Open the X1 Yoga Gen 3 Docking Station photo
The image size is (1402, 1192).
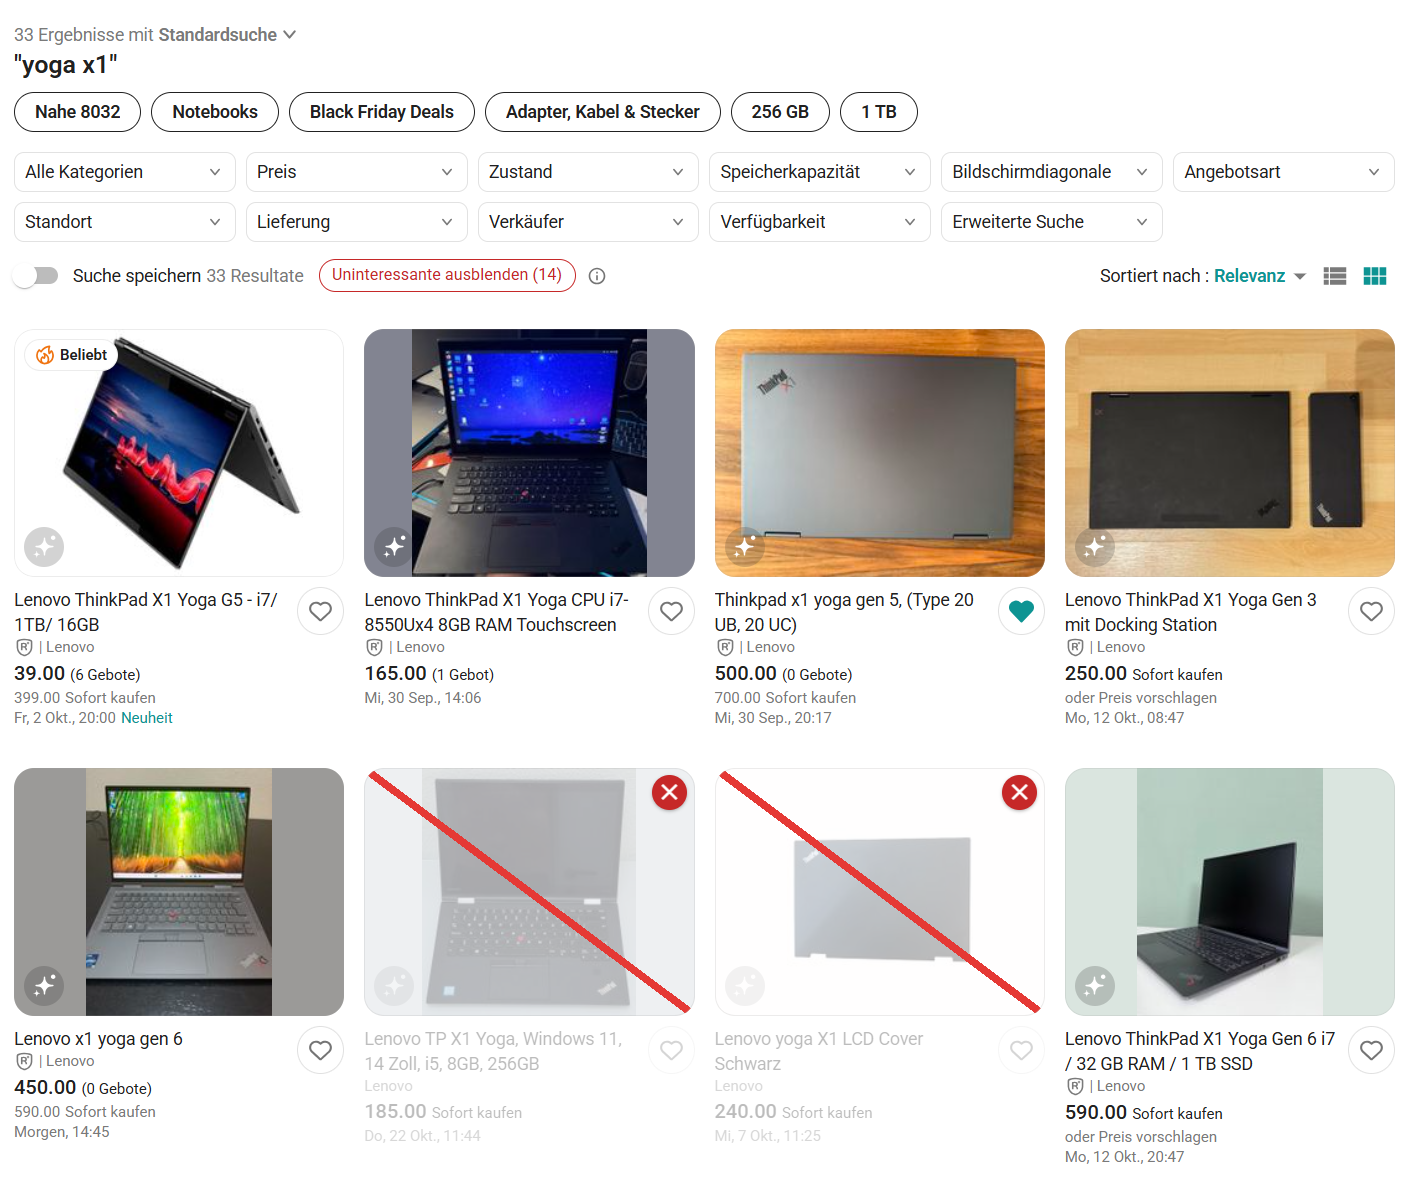1230,453
